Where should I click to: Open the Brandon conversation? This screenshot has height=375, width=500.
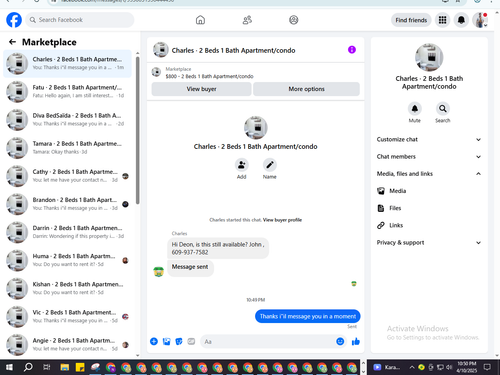(x=67, y=204)
